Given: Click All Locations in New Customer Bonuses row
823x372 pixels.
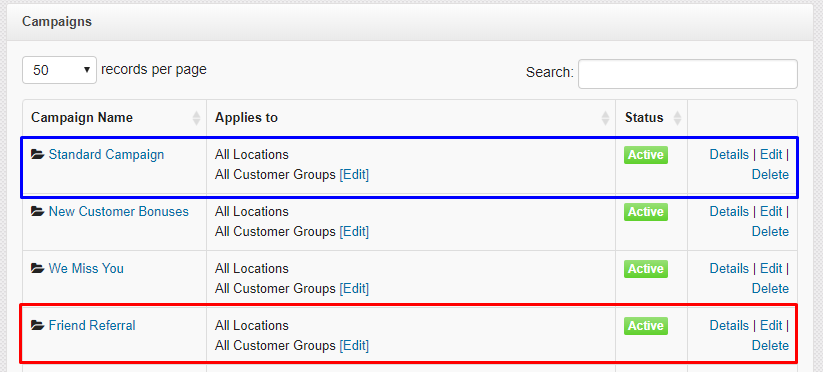Looking at the screenshot, I should pos(251,211).
